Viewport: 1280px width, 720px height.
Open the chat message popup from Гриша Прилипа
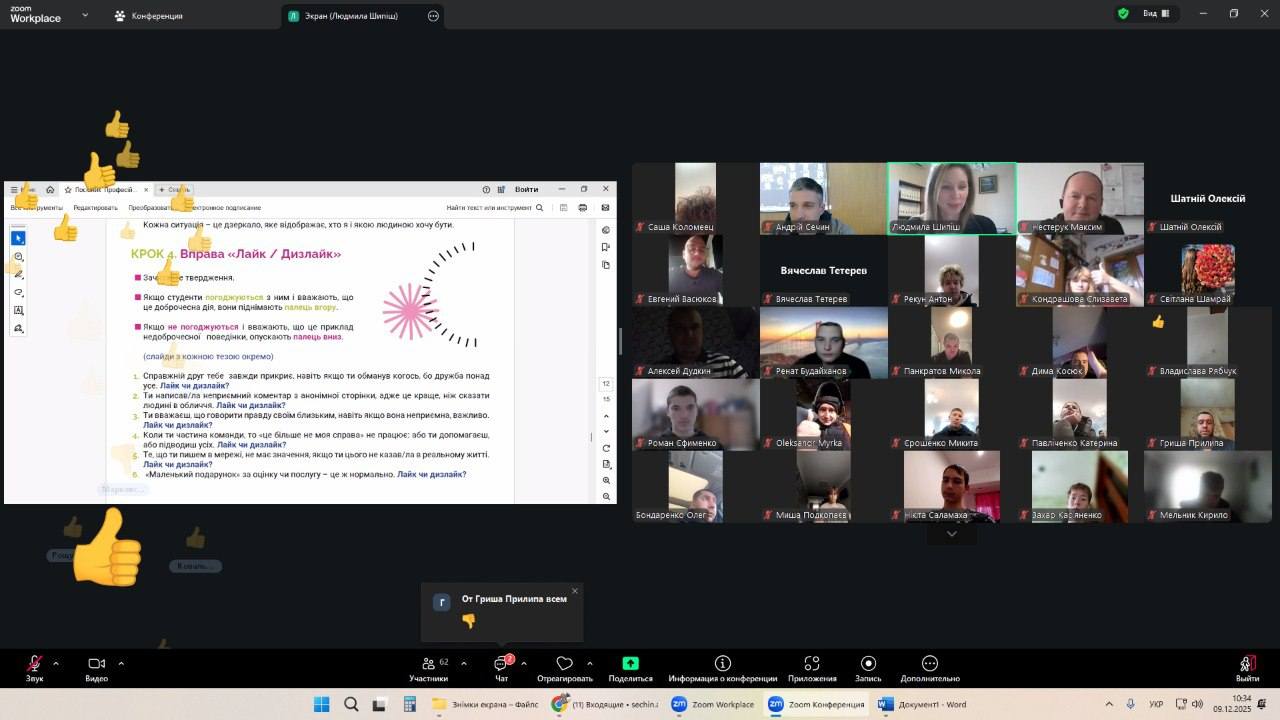point(502,612)
